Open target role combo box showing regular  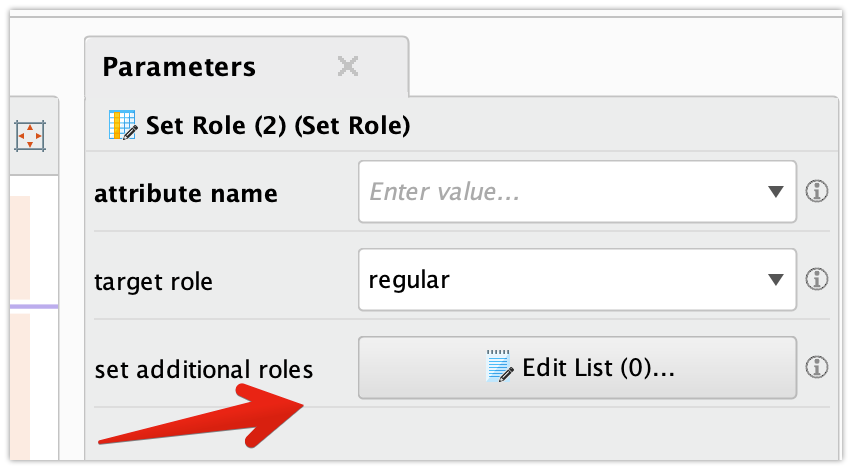coord(560,280)
